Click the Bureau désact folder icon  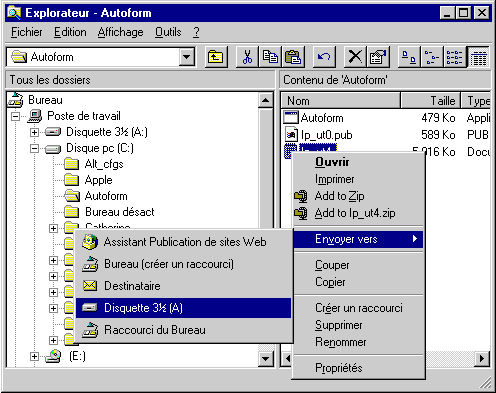(x=71, y=212)
